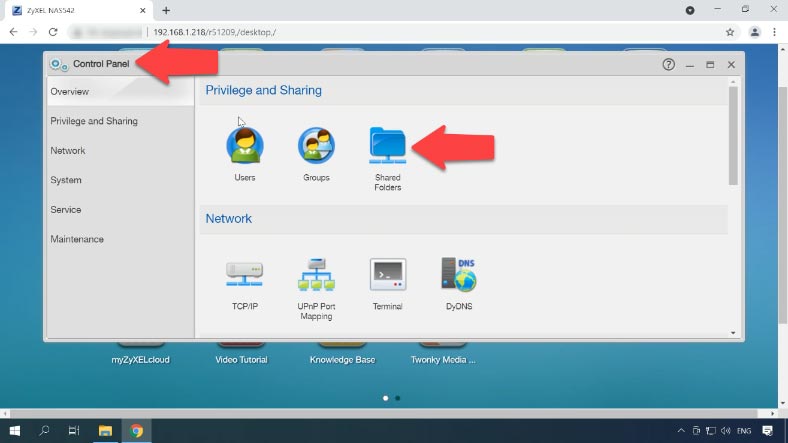Screen dimensions: 788x443
Task: Click the browser forward arrow
Action: tap(33, 32)
